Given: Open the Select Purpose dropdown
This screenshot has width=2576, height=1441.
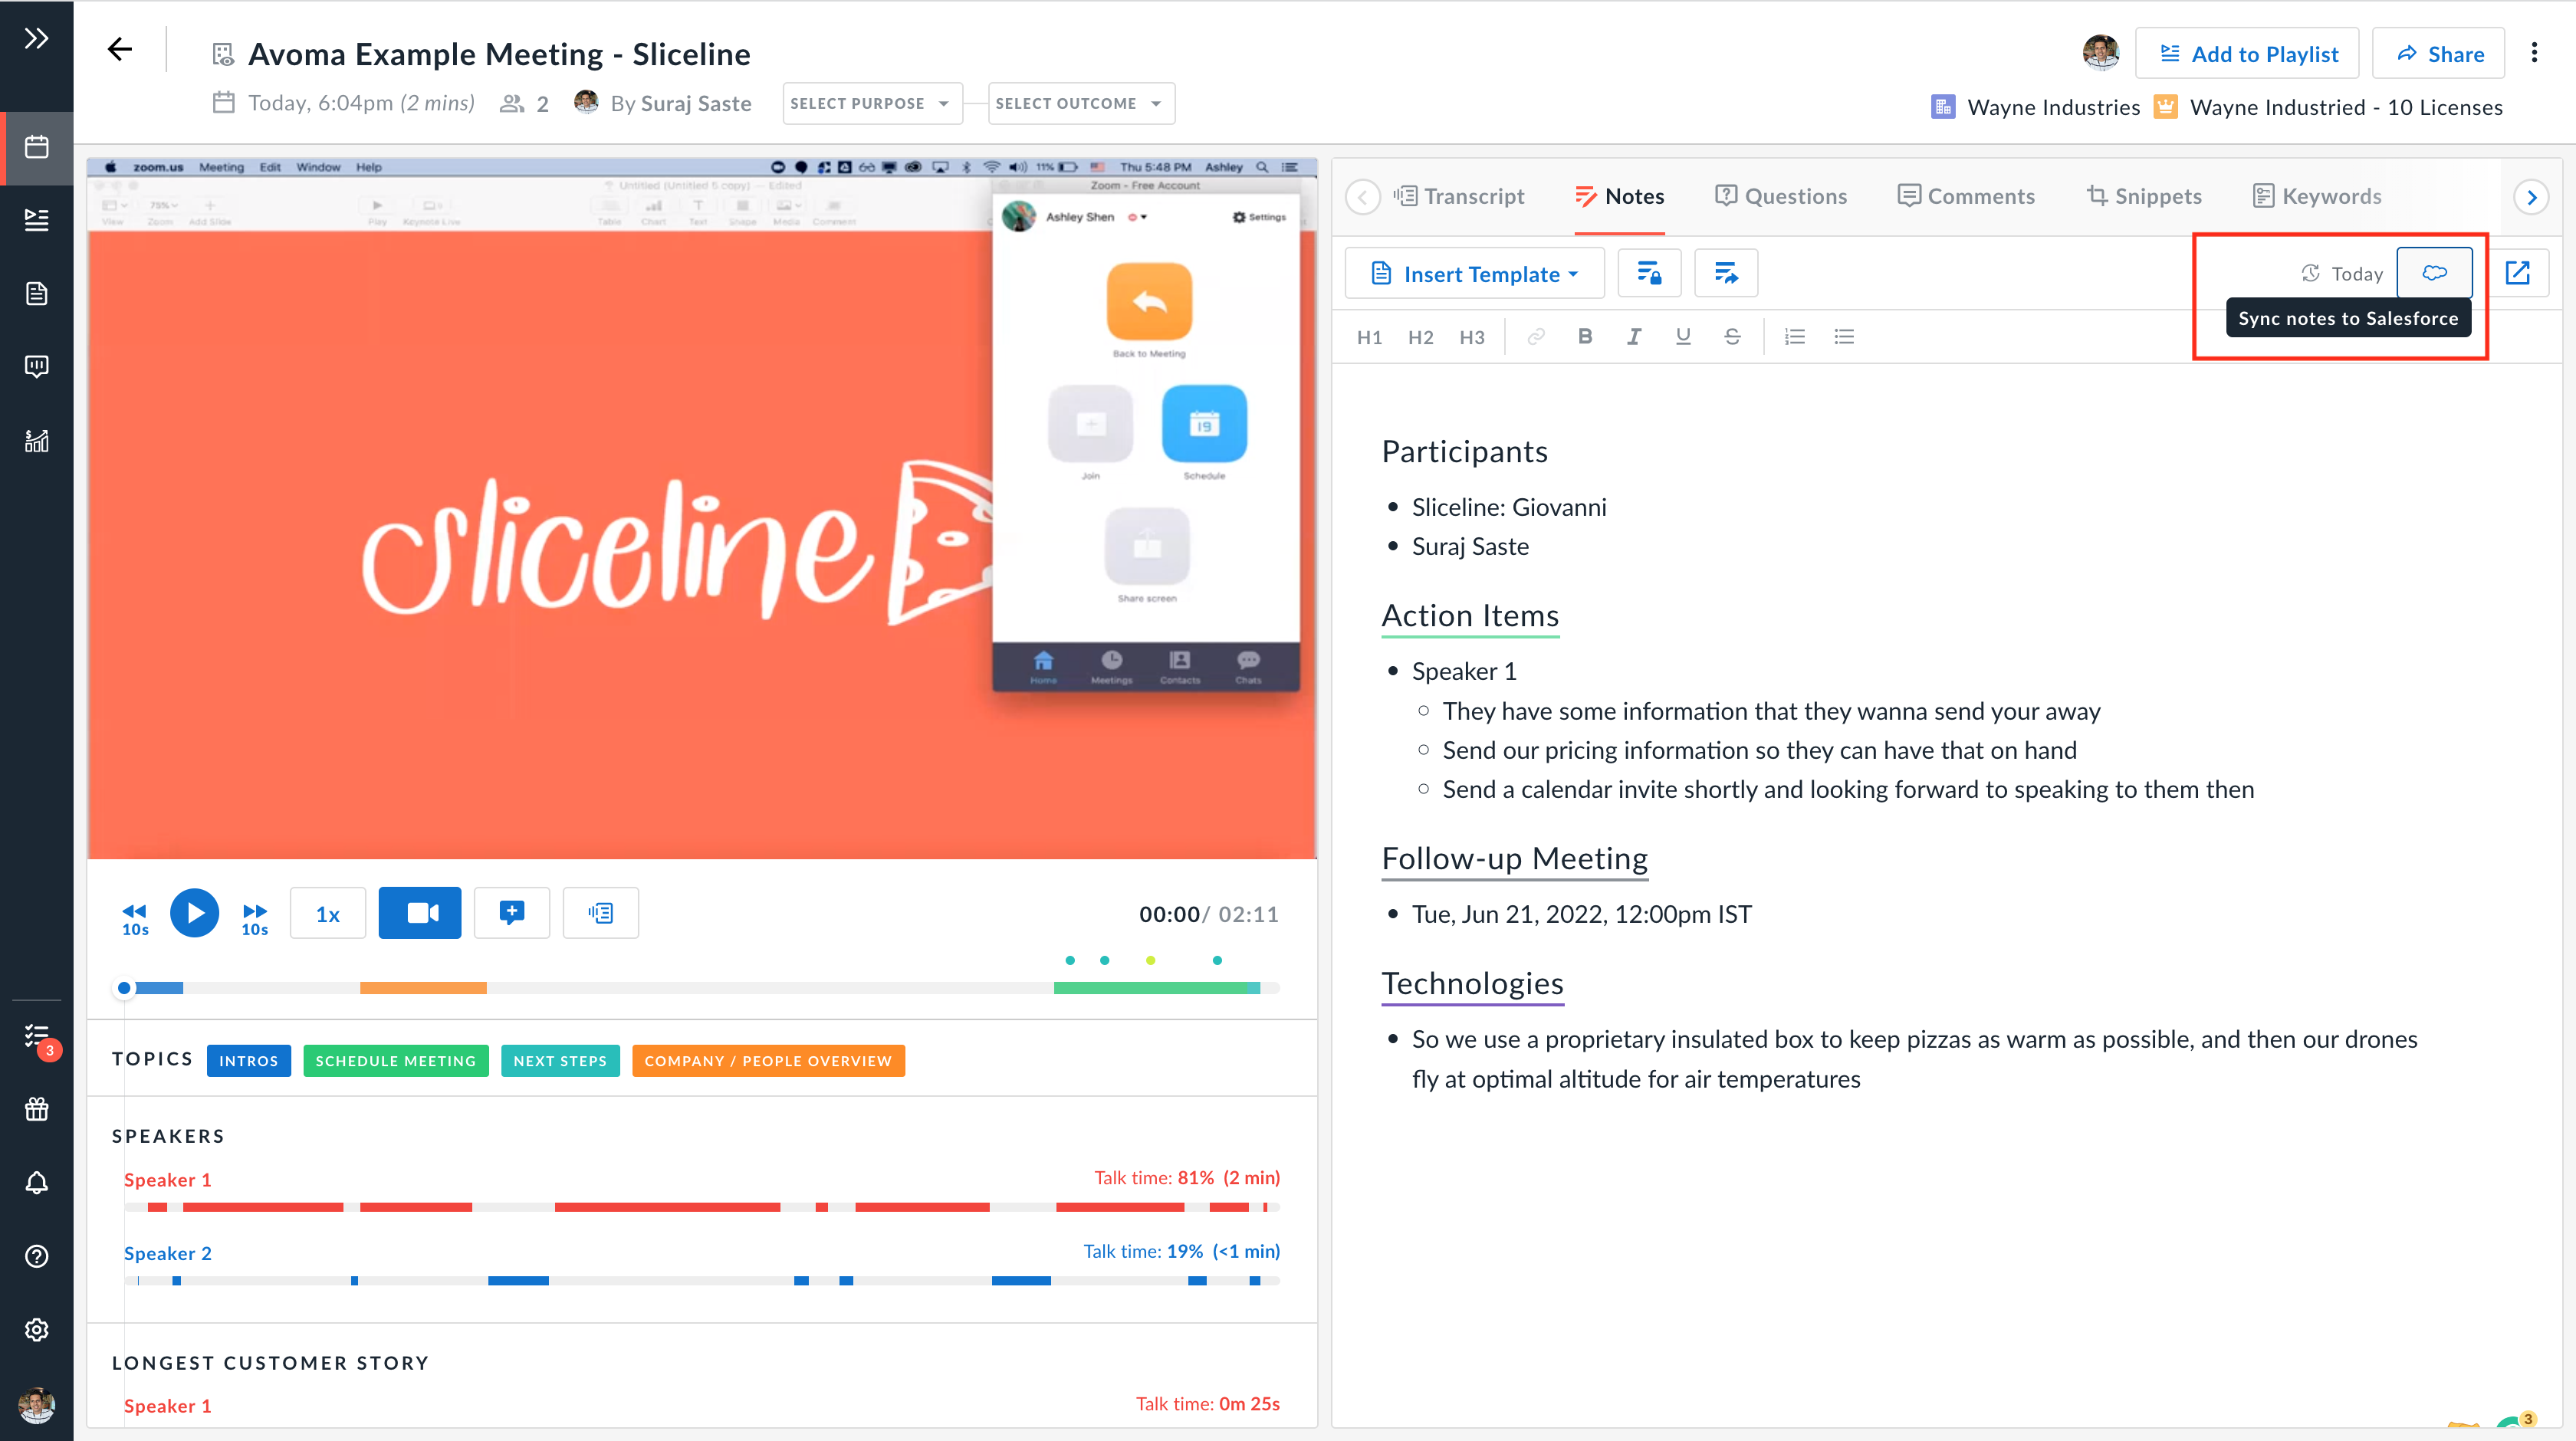Looking at the screenshot, I should click(872, 104).
